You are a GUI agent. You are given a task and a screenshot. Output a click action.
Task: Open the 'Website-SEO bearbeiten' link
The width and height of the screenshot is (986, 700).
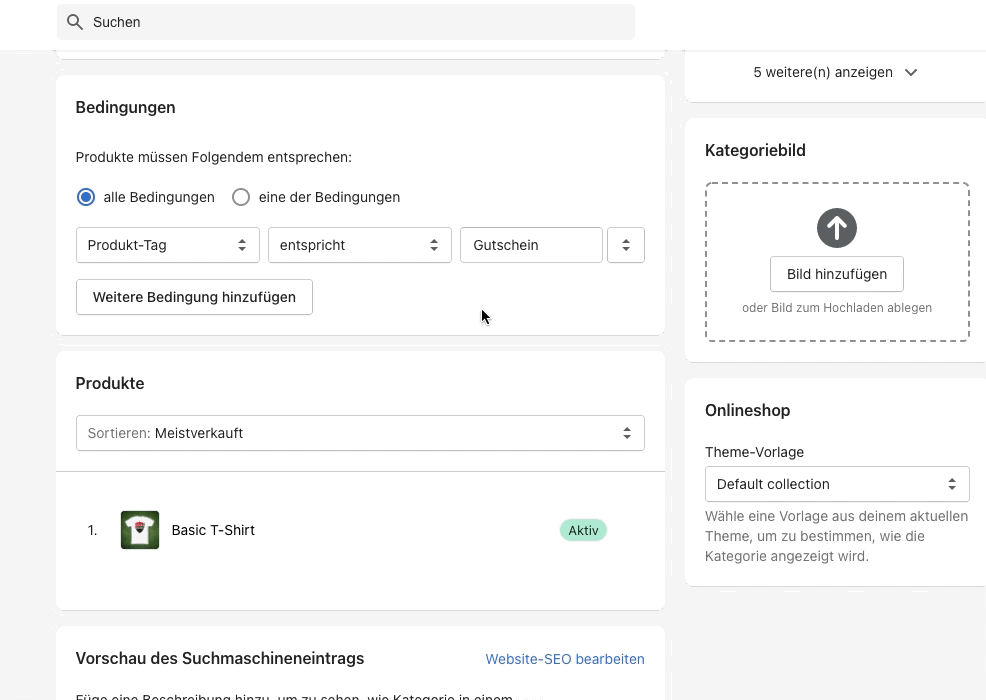[564, 659]
